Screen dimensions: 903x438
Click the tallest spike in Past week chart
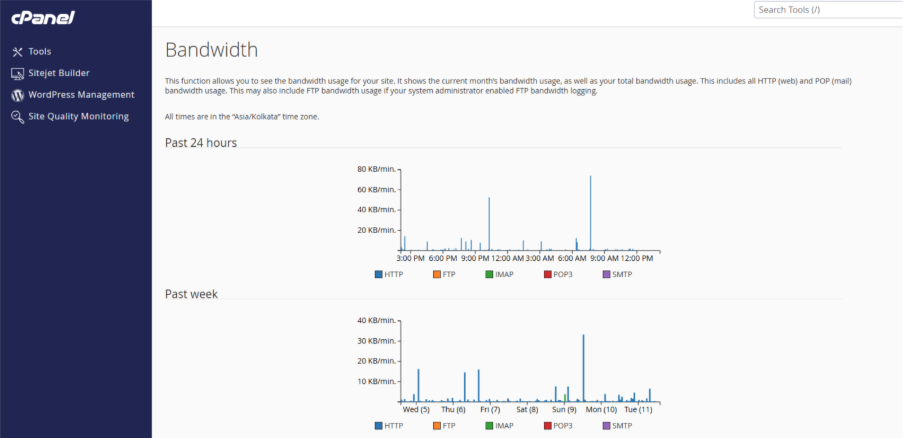[583, 368]
